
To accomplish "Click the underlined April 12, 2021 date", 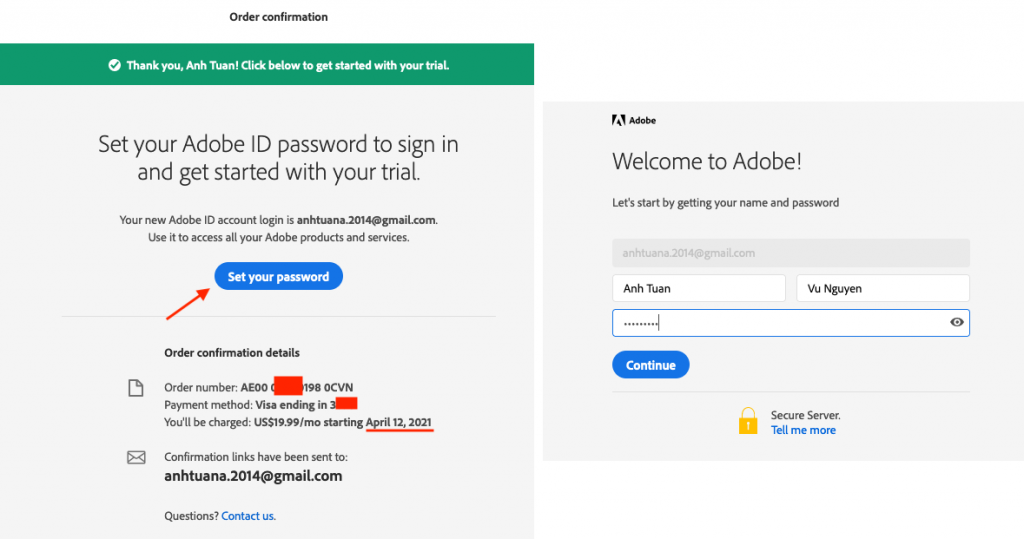I will coord(398,423).
